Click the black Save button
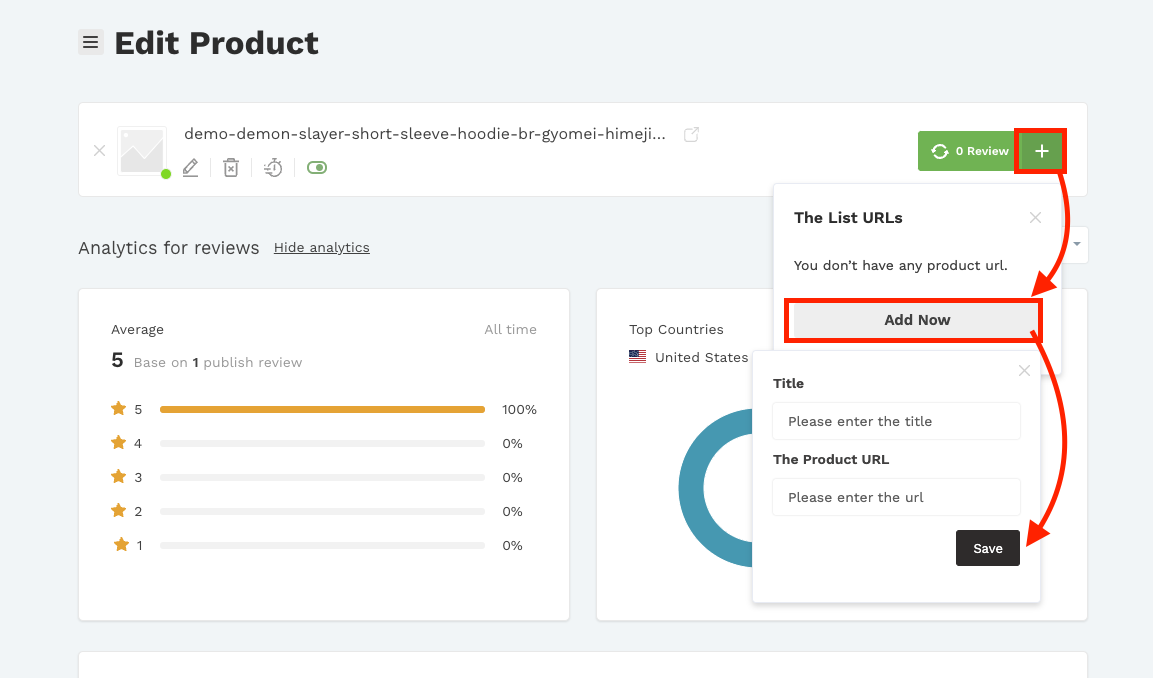 (988, 548)
